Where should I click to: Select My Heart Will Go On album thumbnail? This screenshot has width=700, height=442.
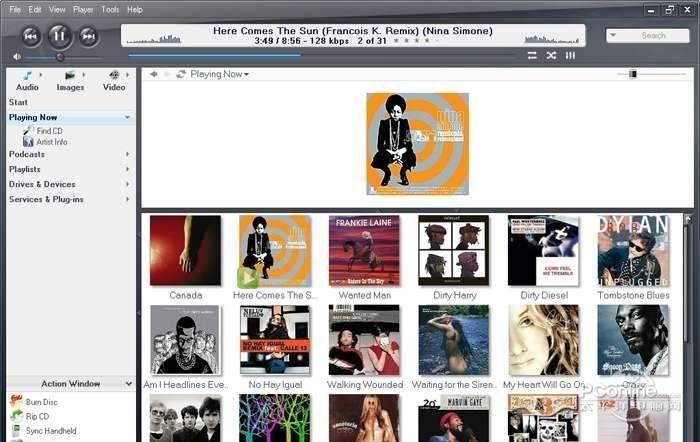(543, 340)
